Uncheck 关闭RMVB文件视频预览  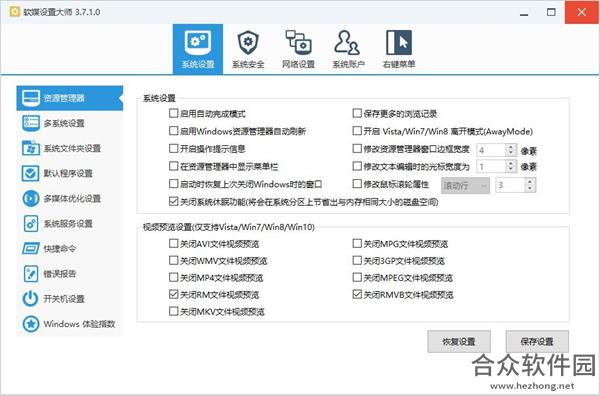357,294
